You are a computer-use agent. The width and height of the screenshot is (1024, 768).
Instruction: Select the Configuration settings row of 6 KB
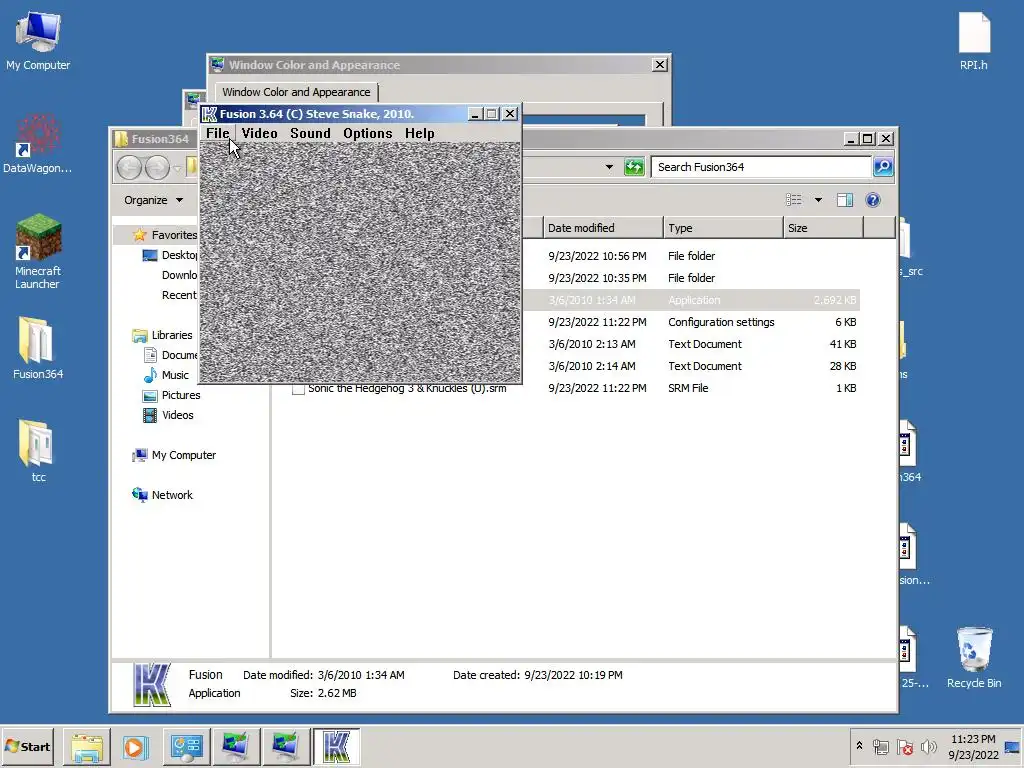pyautogui.click(x=690, y=322)
